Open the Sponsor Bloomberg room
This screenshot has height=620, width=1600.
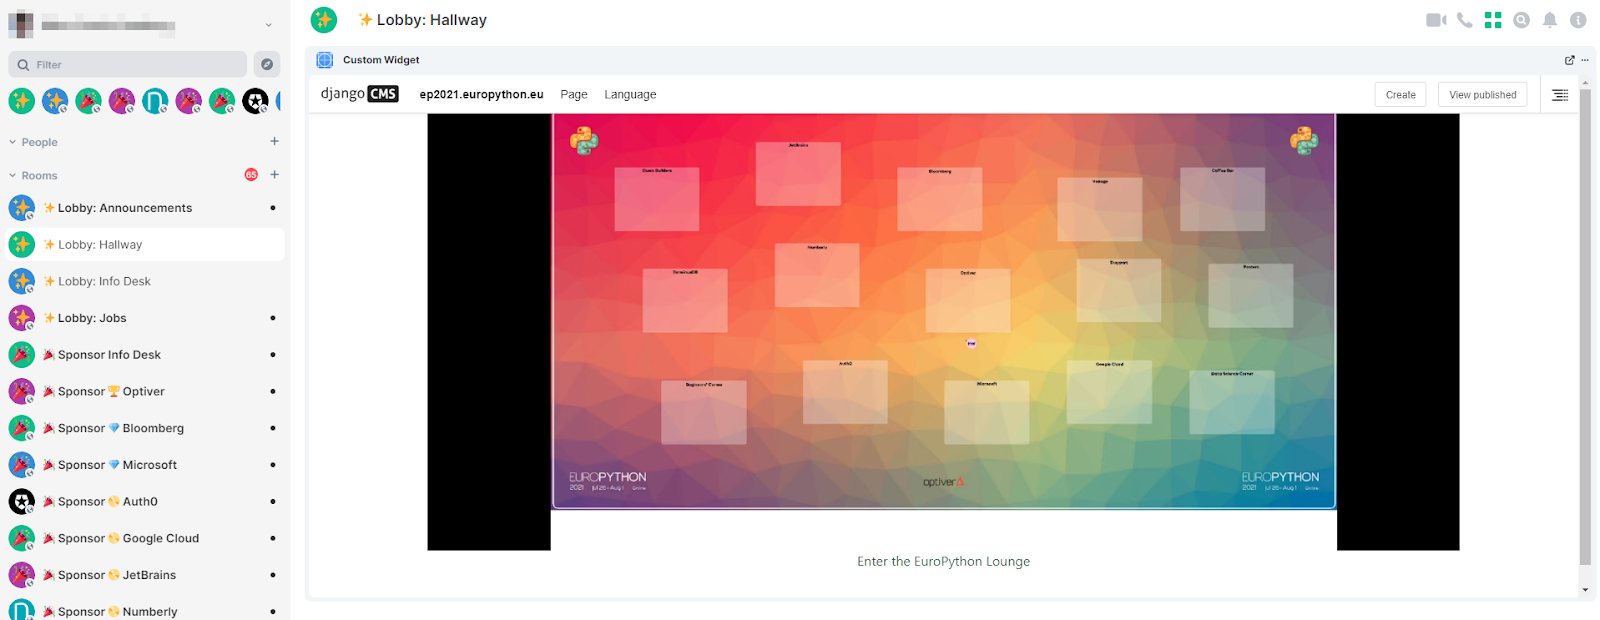pos(146,428)
